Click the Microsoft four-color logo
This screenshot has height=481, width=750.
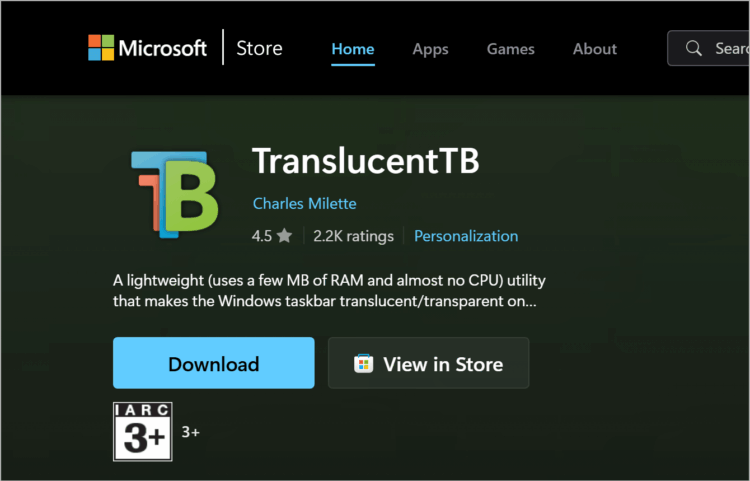(101, 47)
